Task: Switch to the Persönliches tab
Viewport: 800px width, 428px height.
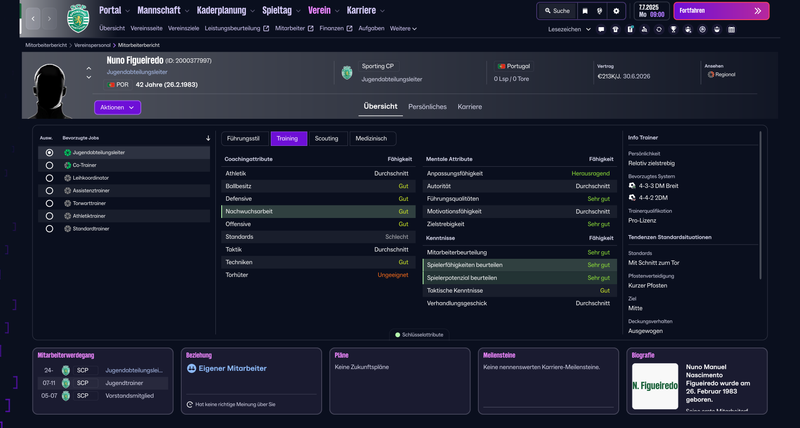Action: tap(427, 107)
